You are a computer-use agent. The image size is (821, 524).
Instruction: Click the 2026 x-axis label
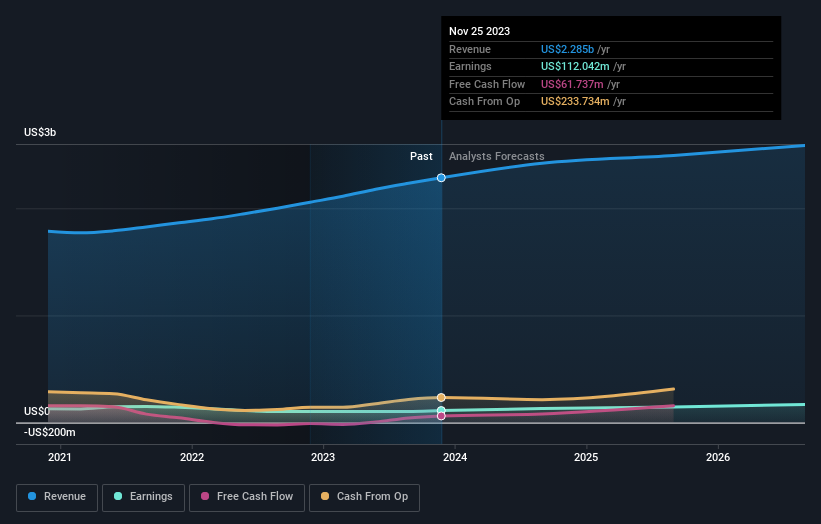718,457
